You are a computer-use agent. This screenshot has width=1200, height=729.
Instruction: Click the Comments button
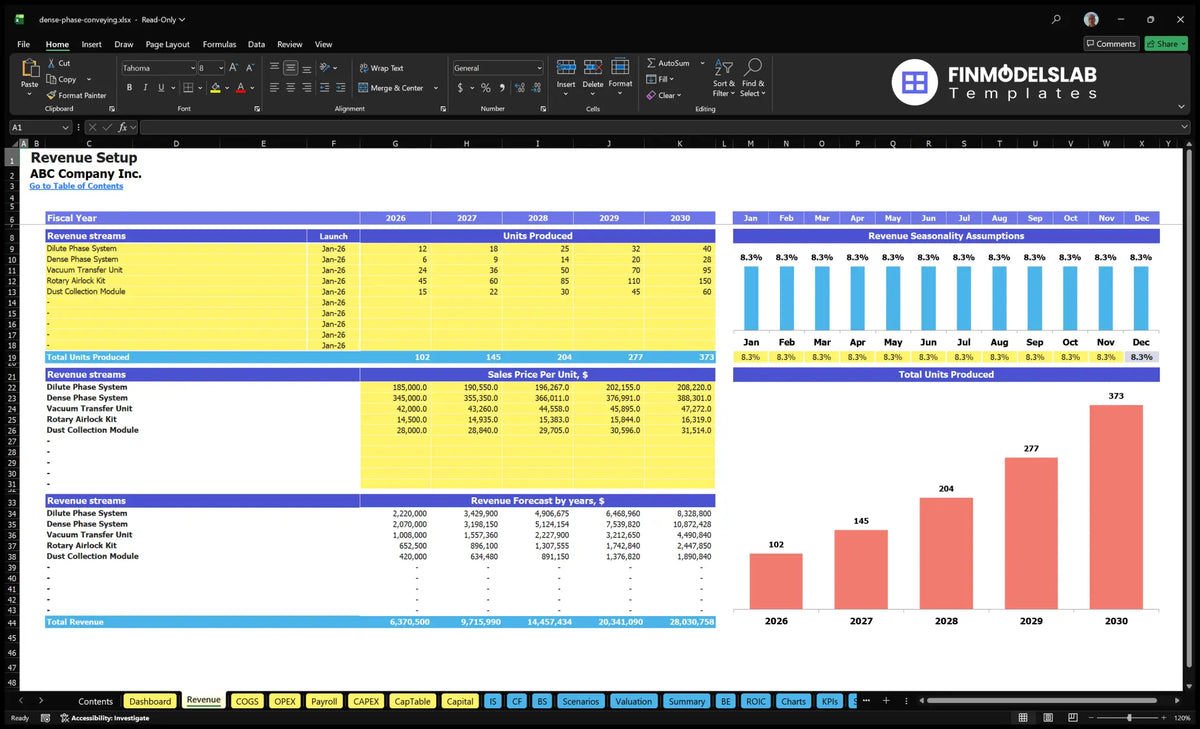(x=1111, y=44)
